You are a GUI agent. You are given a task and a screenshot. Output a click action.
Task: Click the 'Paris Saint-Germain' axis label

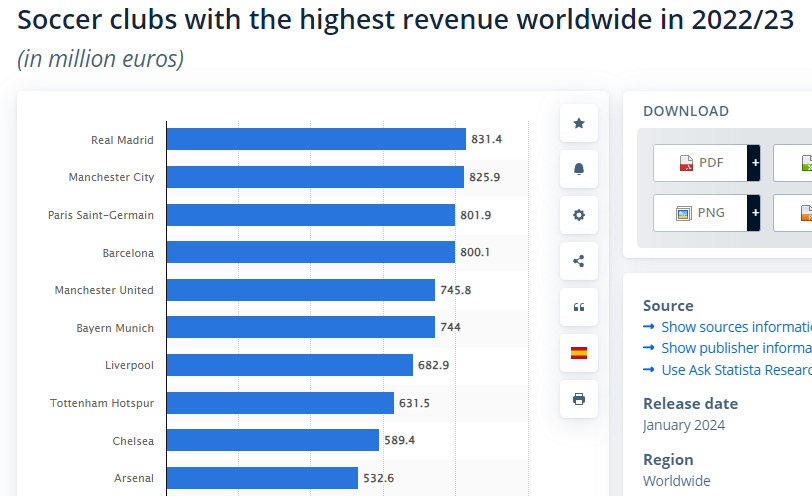(x=101, y=215)
